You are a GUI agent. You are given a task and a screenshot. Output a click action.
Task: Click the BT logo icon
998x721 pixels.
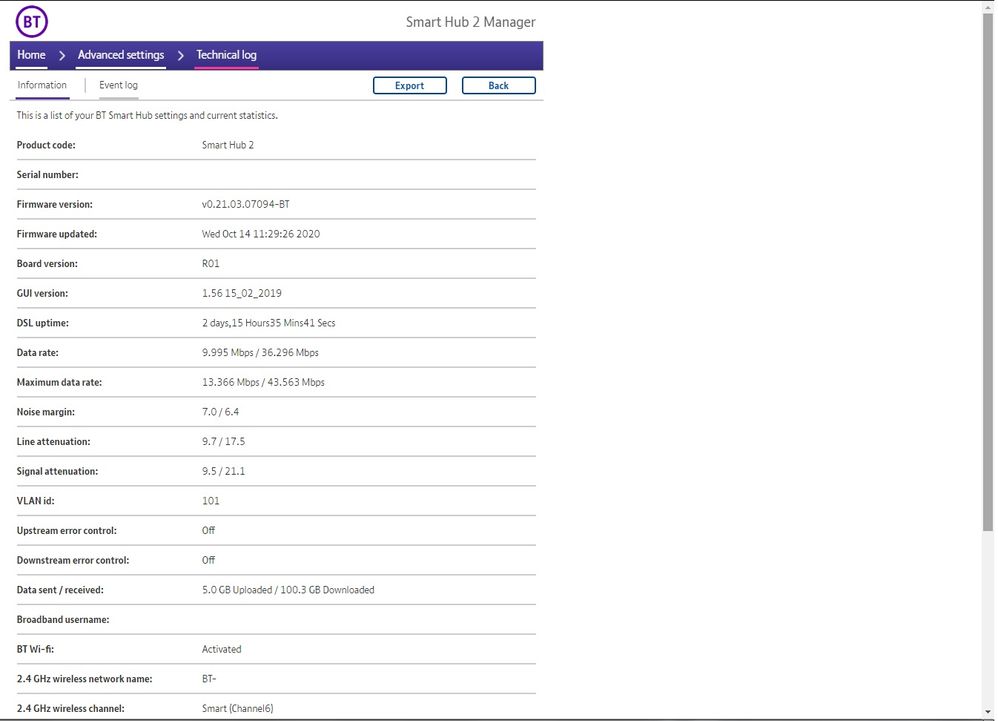(32, 21)
